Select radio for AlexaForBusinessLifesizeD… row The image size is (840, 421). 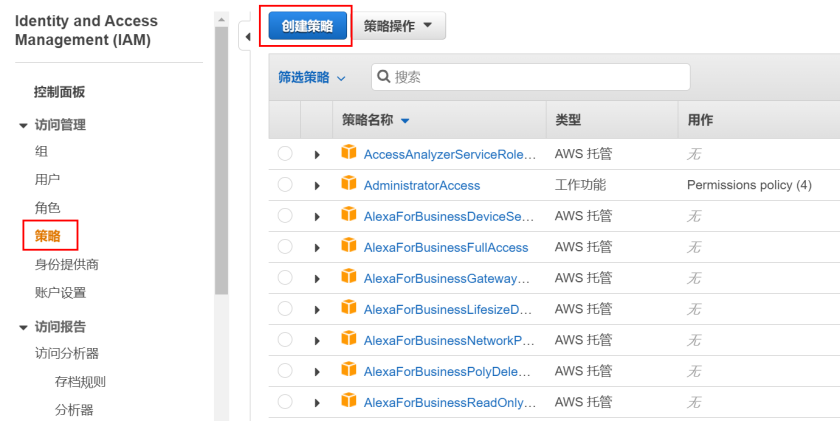(x=285, y=309)
